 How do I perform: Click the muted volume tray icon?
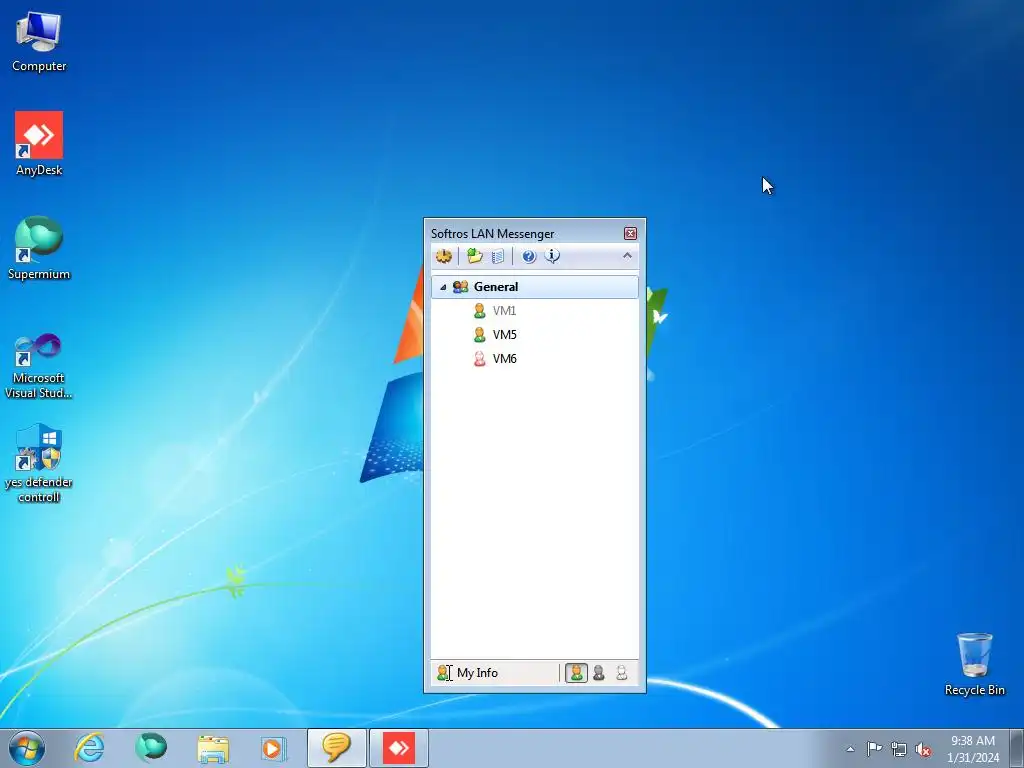pyautogui.click(x=923, y=749)
